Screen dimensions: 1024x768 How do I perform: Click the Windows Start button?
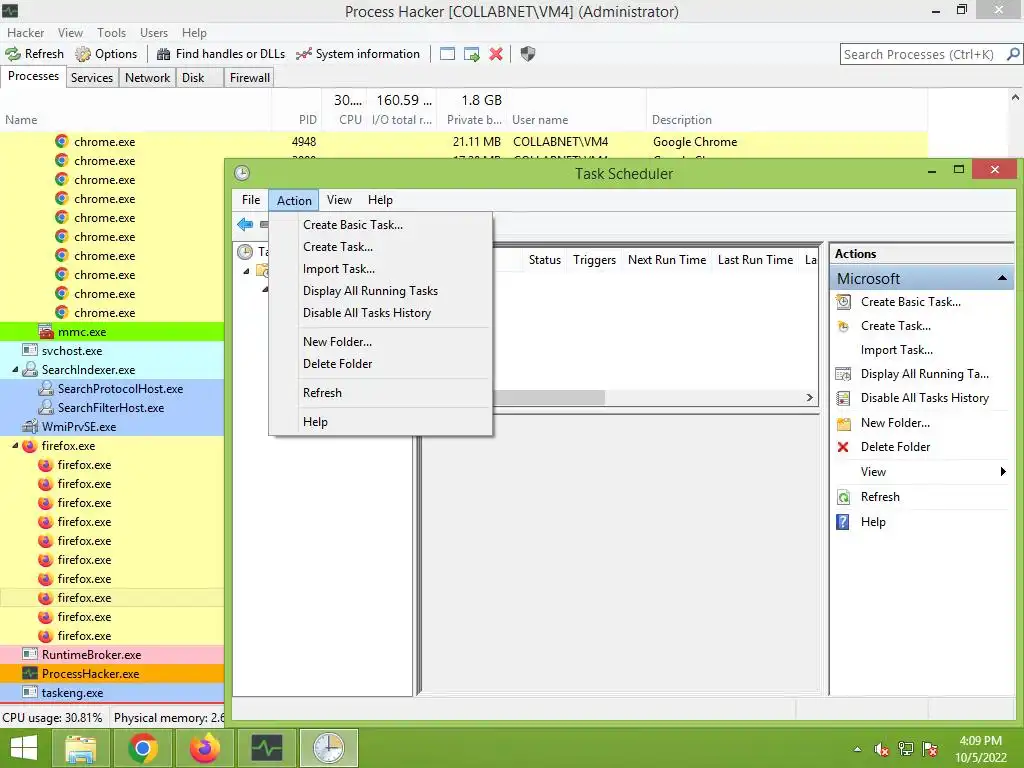click(24, 748)
